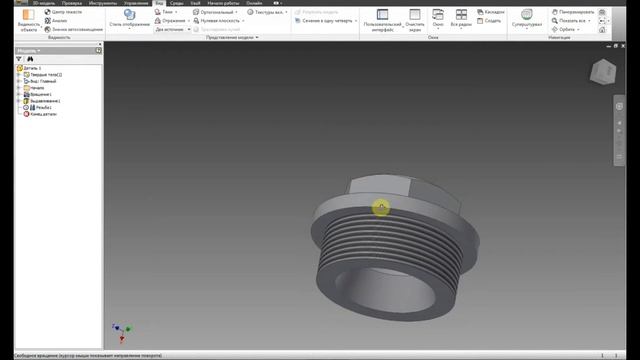Expand the Revolution1 (Вращение1) feature

pyautogui.click(x=19, y=94)
